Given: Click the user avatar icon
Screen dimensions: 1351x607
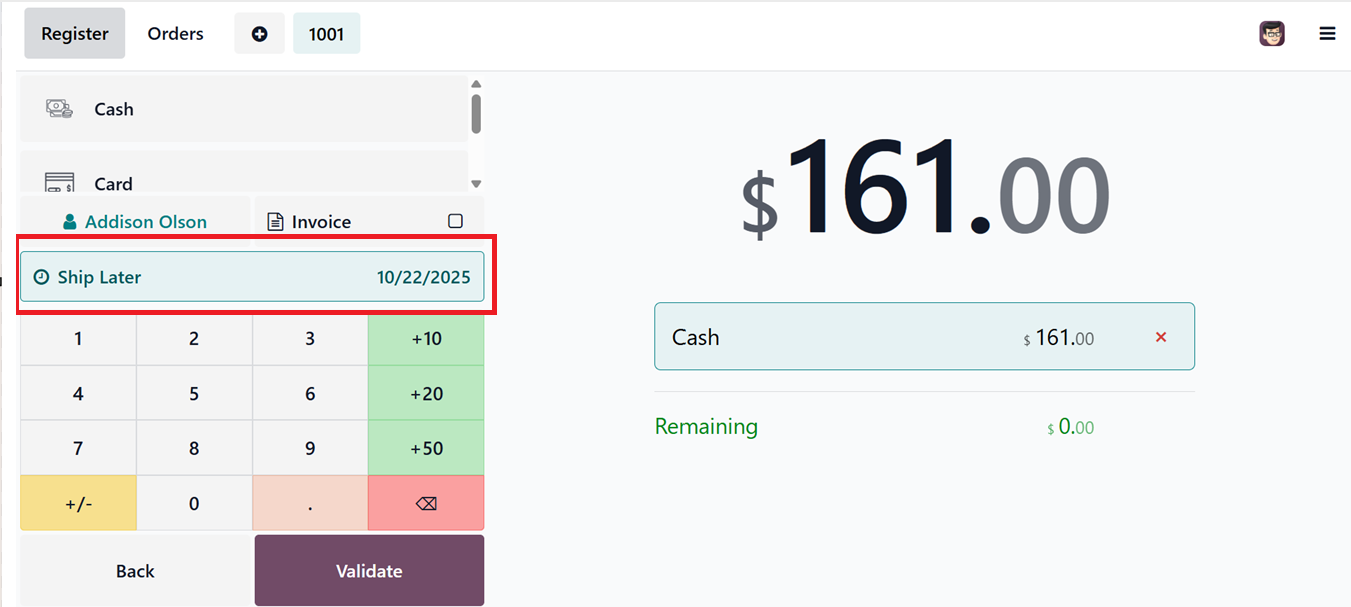Looking at the screenshot, I should coord(1271,34).
